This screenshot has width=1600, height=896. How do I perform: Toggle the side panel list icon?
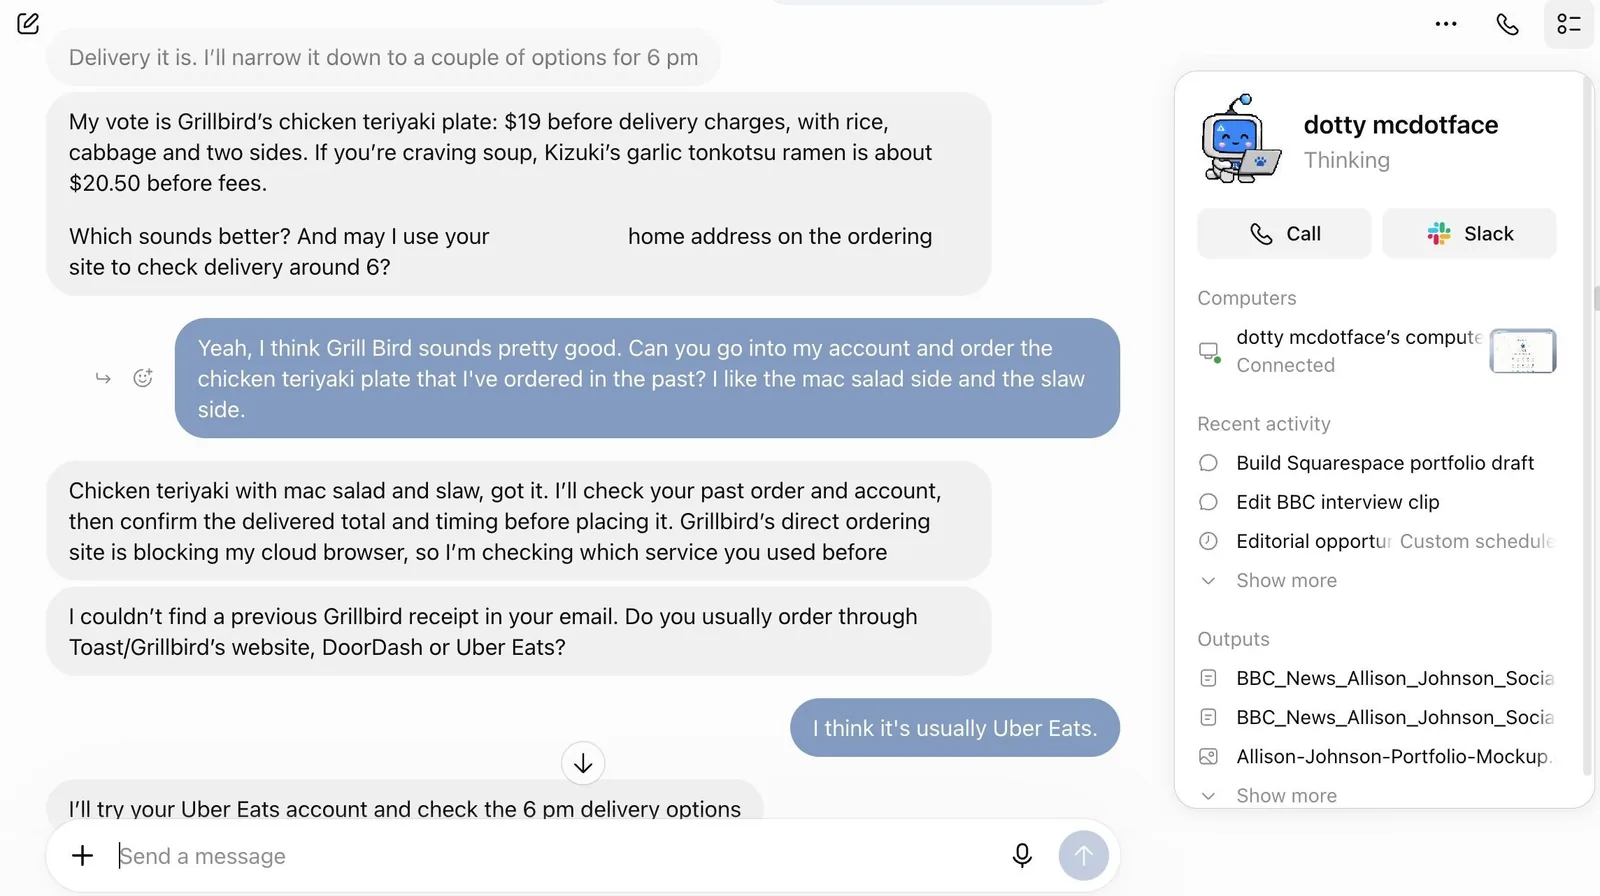(x=1569, y=24)
